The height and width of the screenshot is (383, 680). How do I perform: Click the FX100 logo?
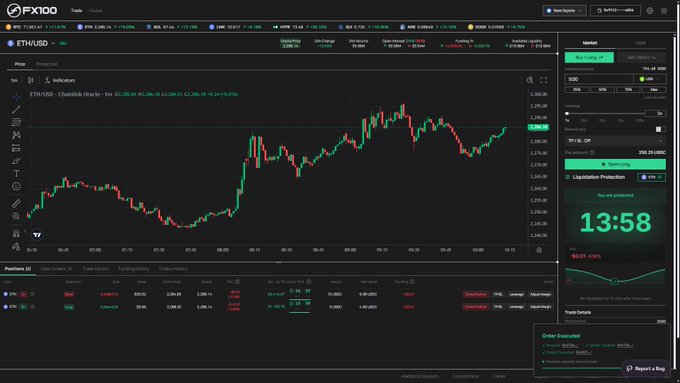tap(32, 10)
